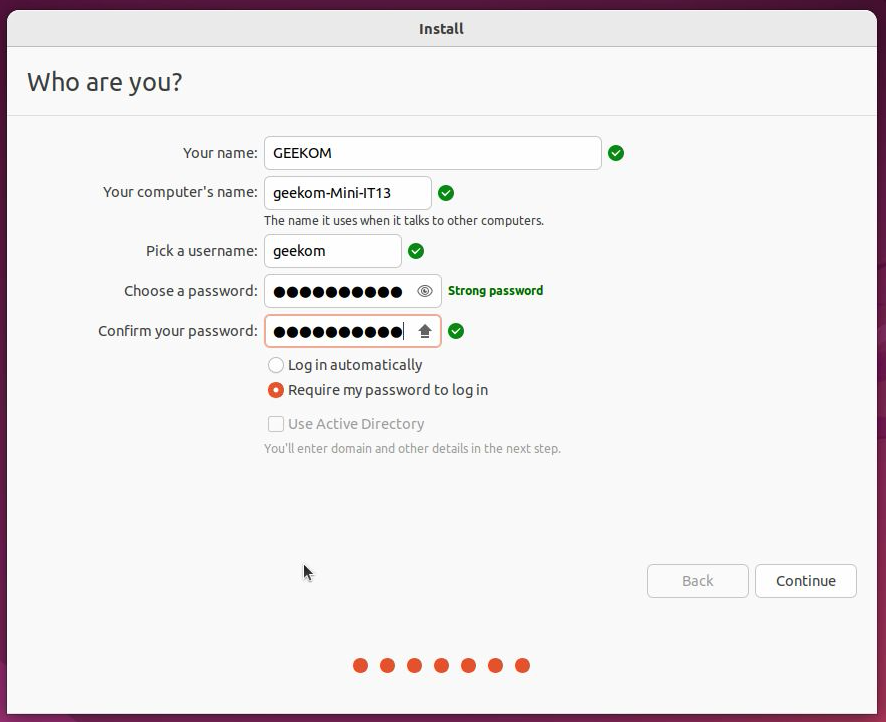Choose Require my password to log in
Viewport: 886px width, 722px height.
[x=276, y=390]
